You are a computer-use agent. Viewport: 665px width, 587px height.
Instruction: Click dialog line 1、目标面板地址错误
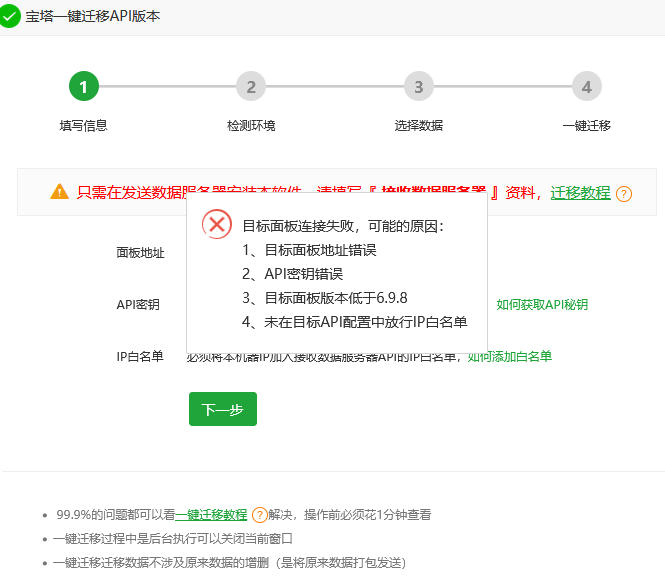[x=309, y=250]
